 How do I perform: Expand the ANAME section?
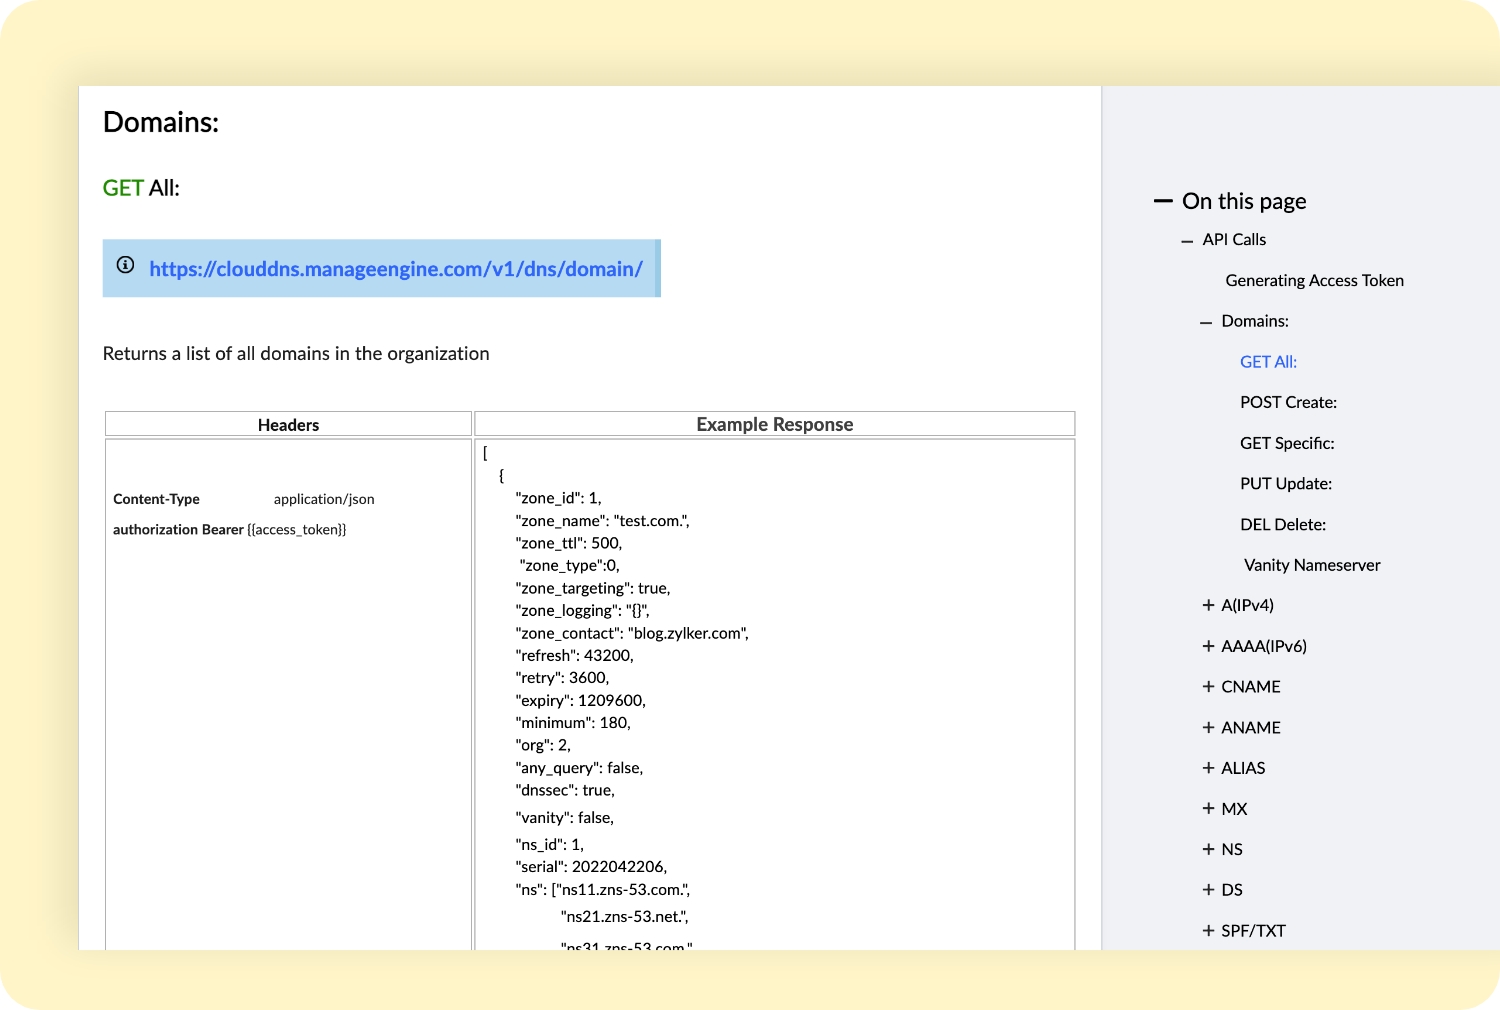tap(1208, 727)
